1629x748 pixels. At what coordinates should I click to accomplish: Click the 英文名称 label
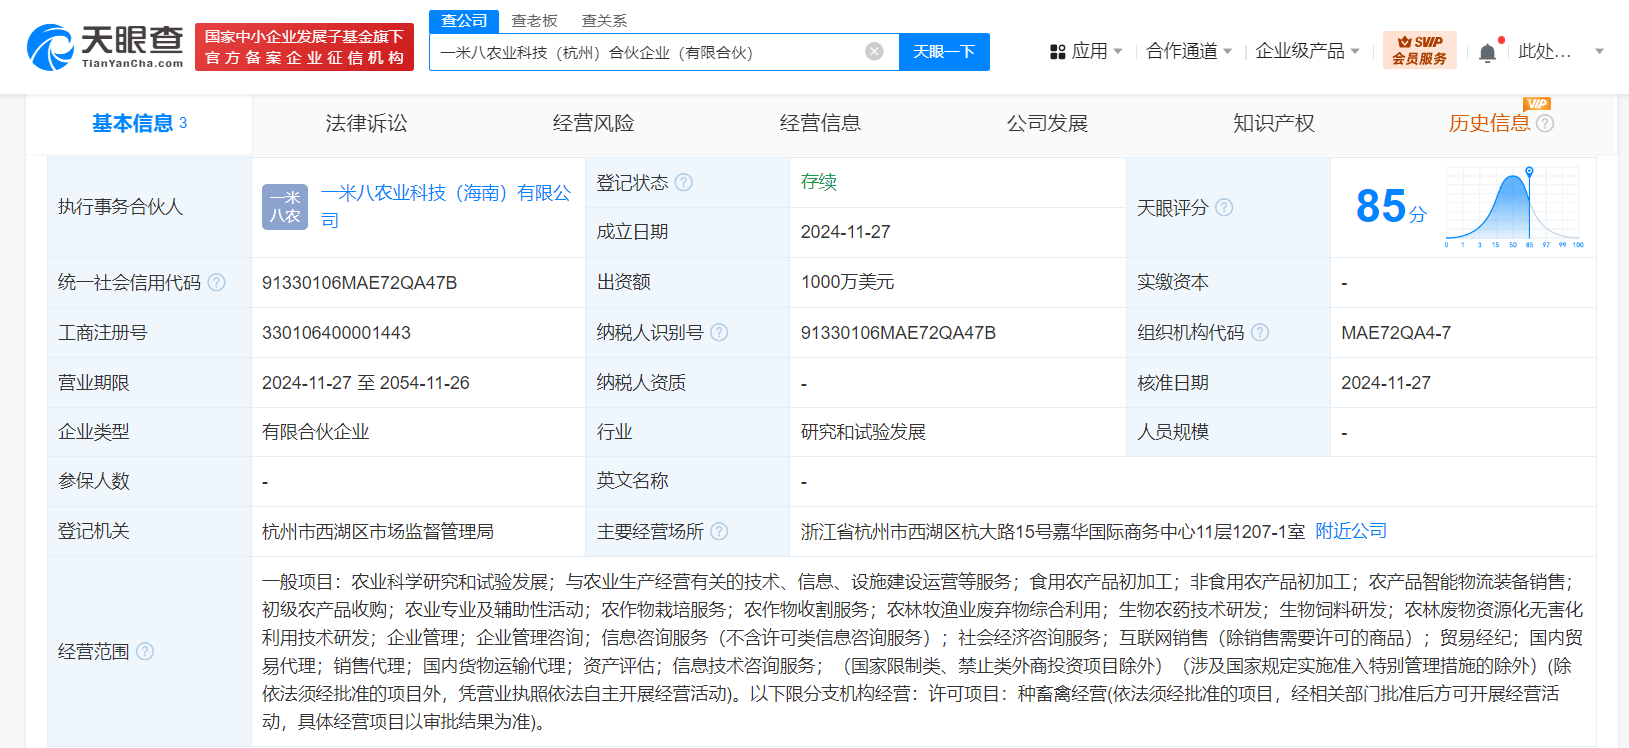coord(632,481)
